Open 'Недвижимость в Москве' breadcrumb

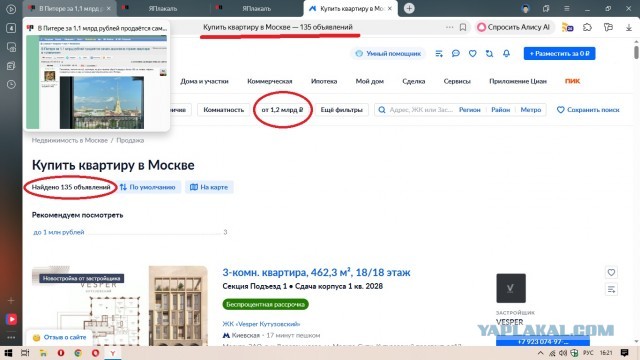(x=70, y=140)
